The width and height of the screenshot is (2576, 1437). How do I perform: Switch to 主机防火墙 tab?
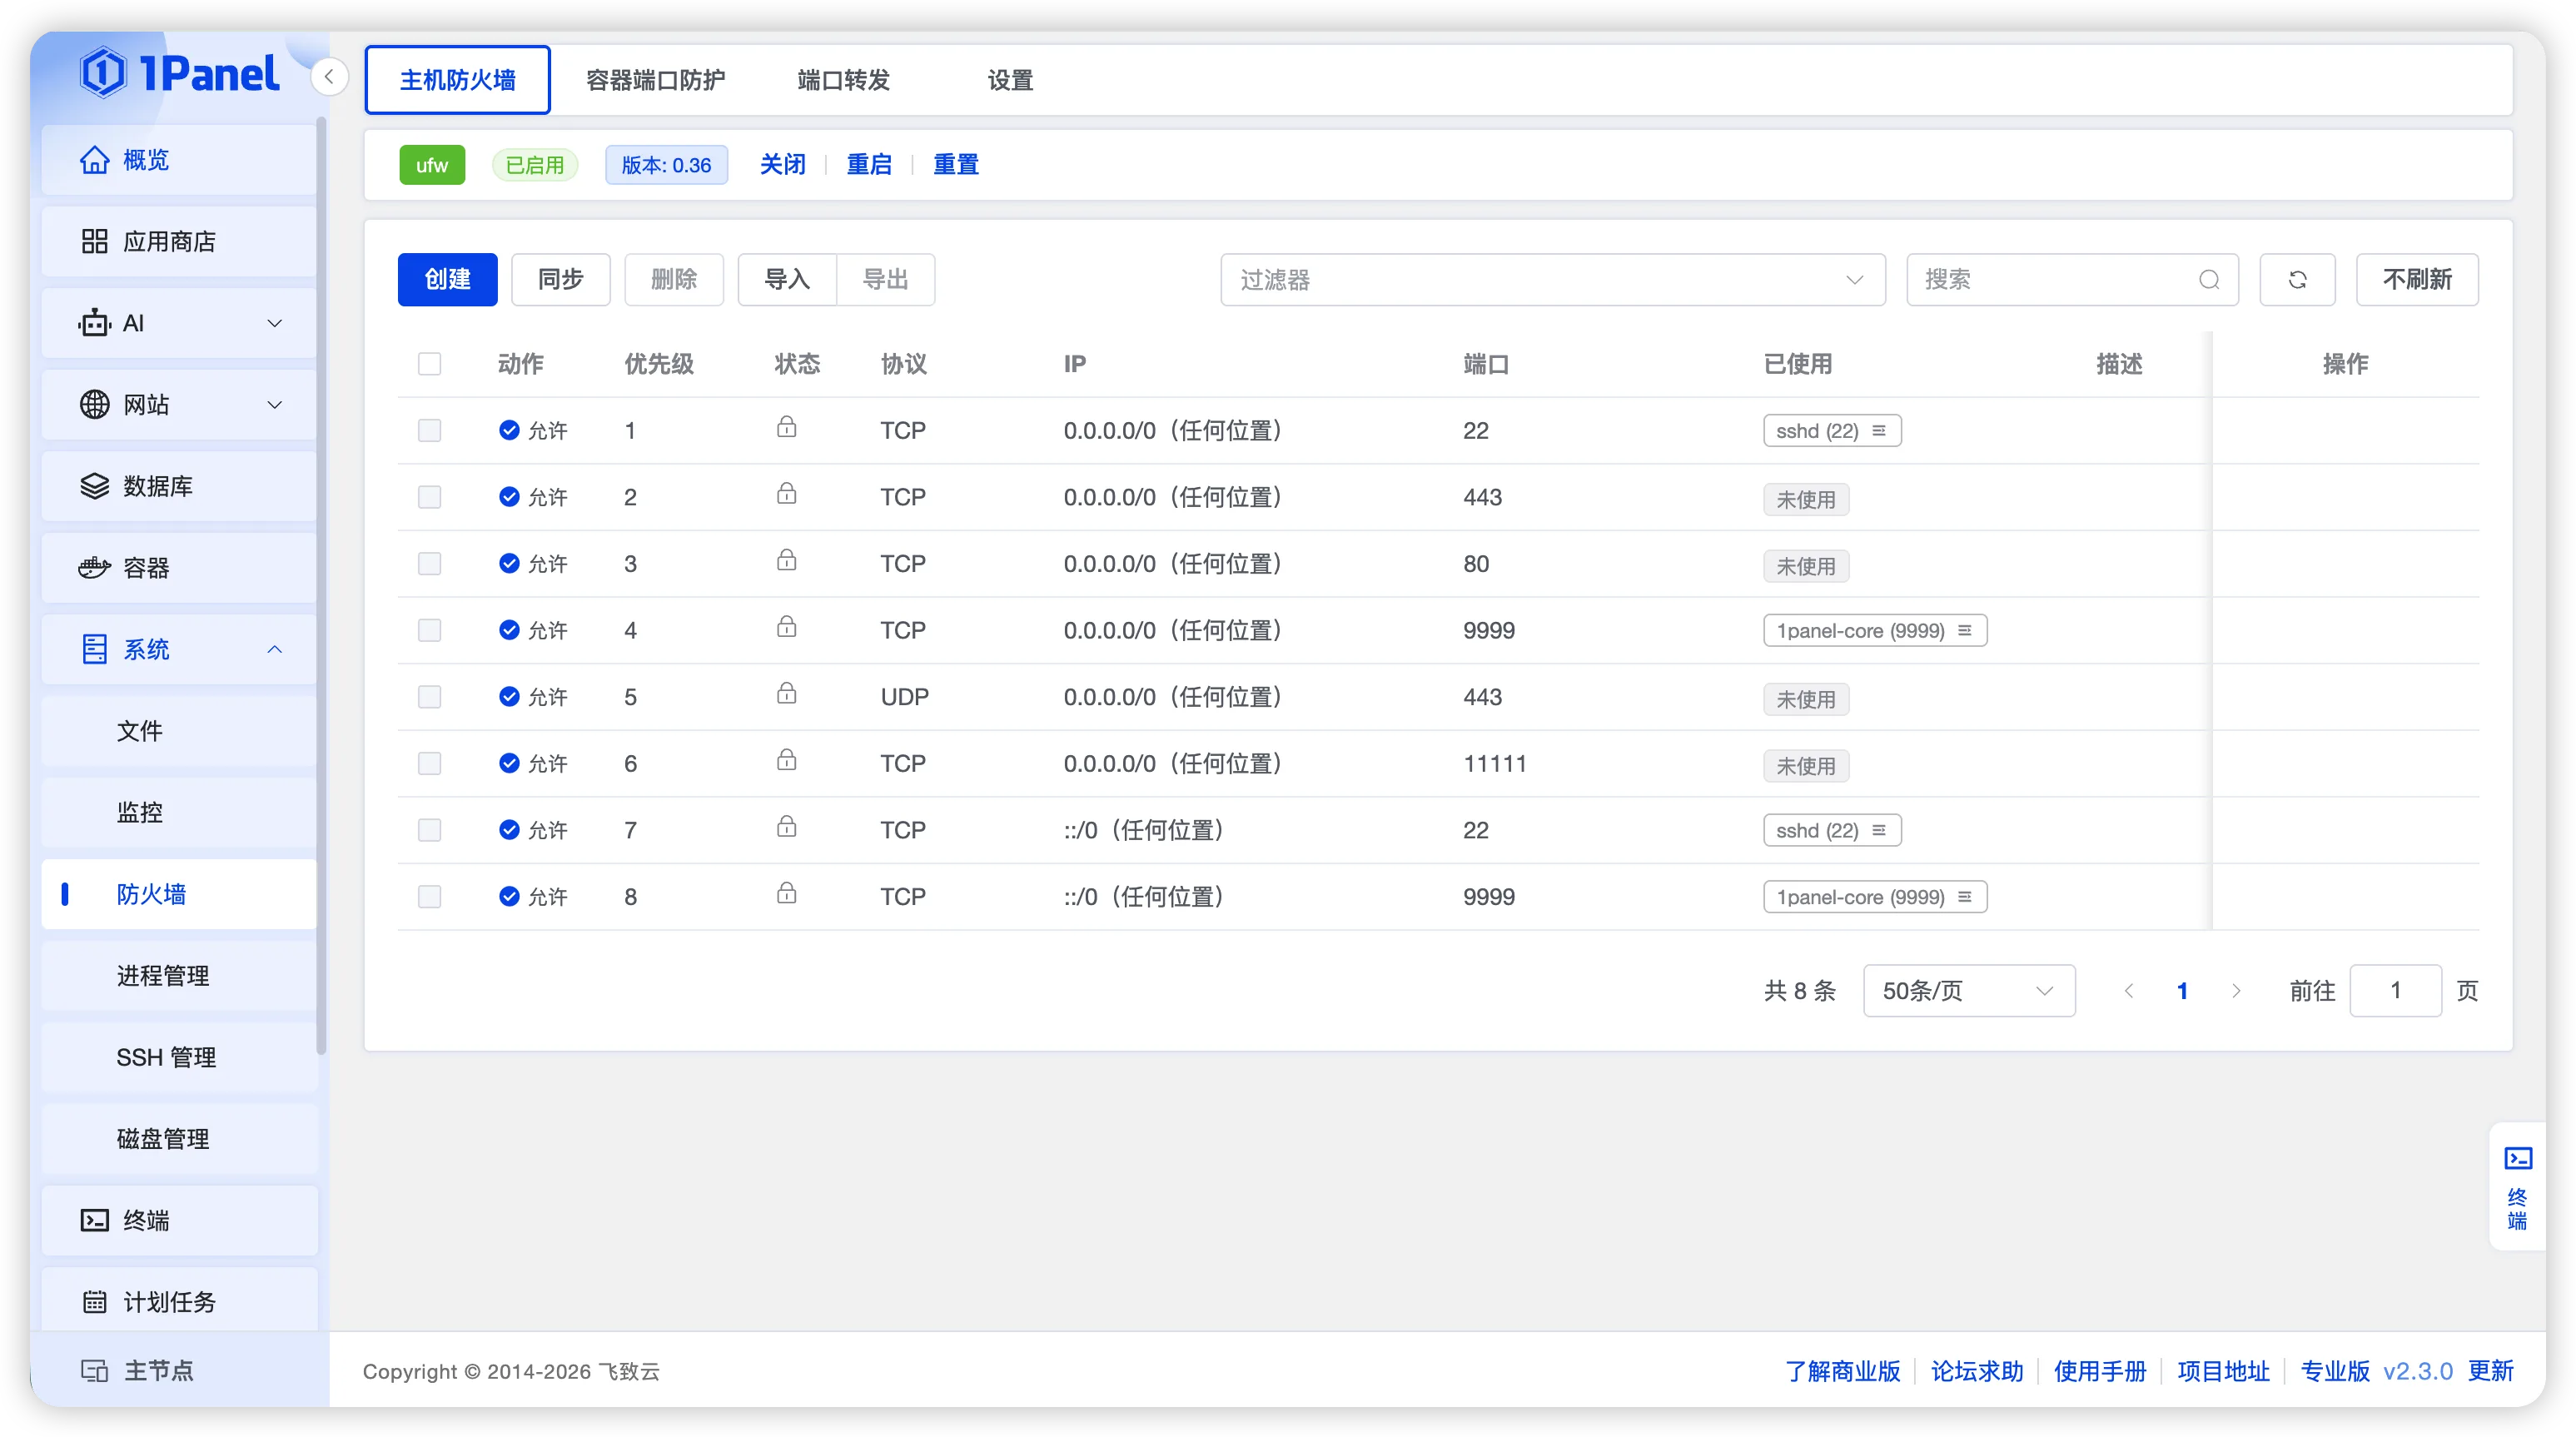[x=457, y=80]
